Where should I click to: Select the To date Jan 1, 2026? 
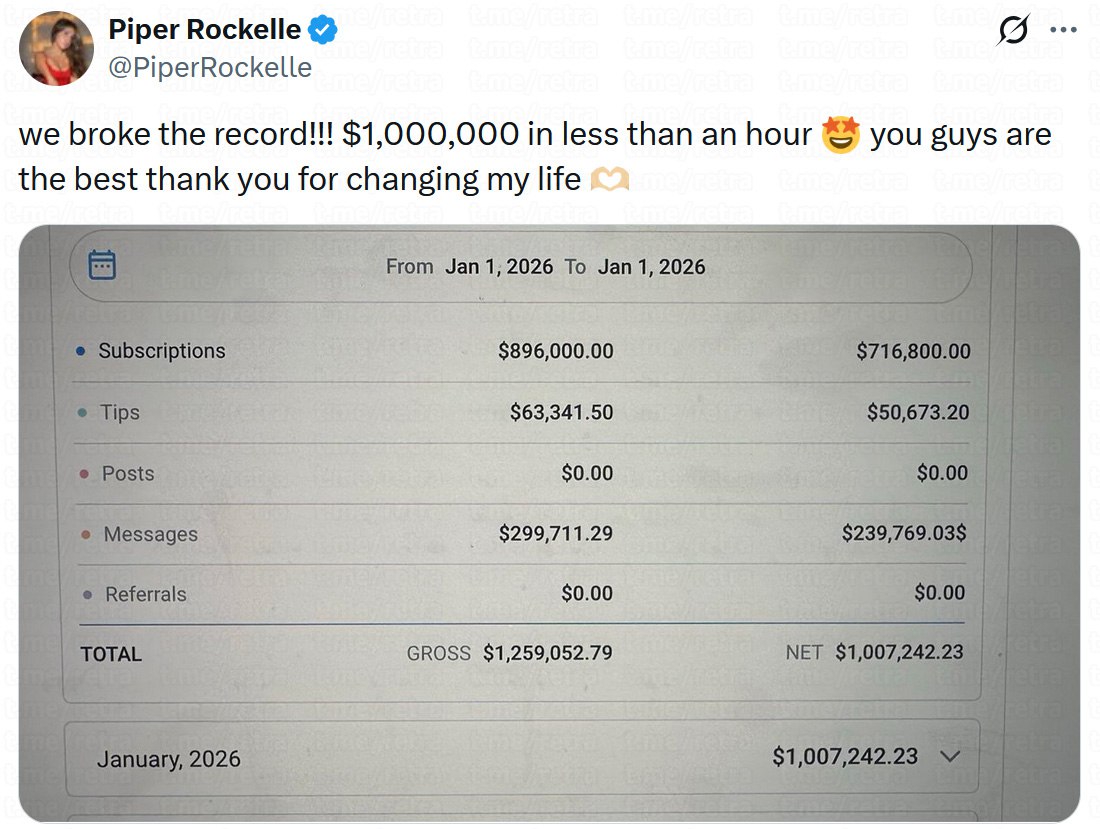pos(651,267)
